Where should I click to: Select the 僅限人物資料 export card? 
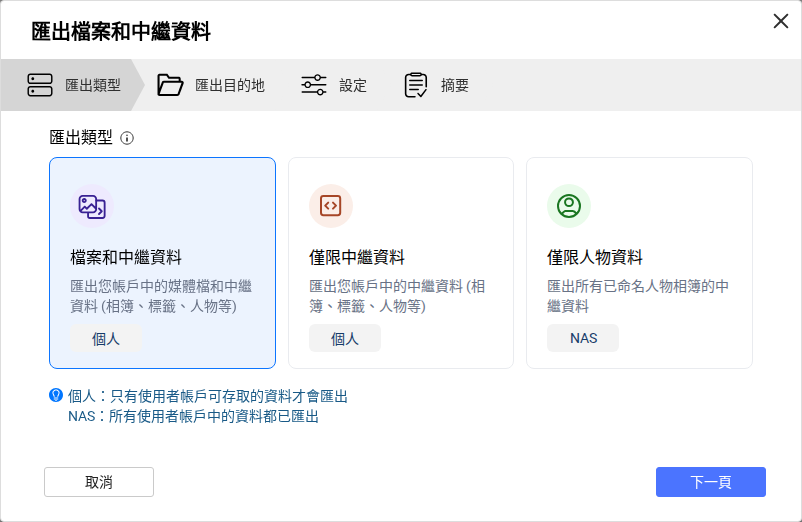(639, 263)
